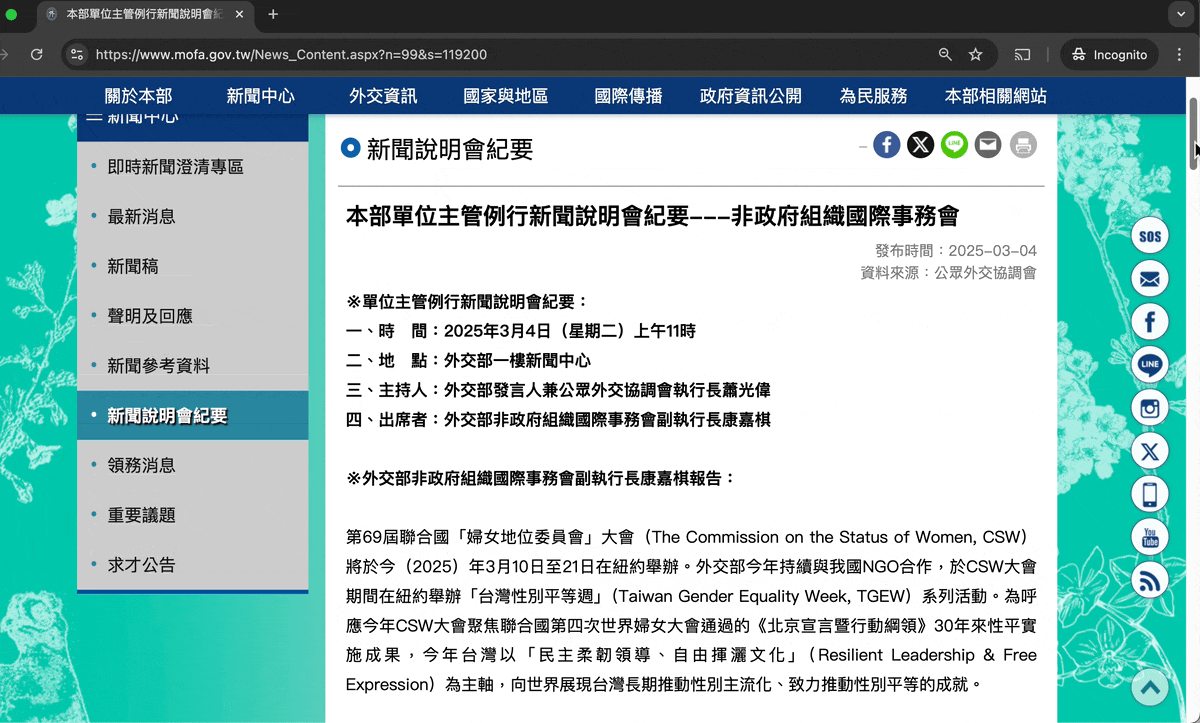Share article via Facebook icon in header
Viewport: 1200px width, 723px height.
(x=886, y=145)
